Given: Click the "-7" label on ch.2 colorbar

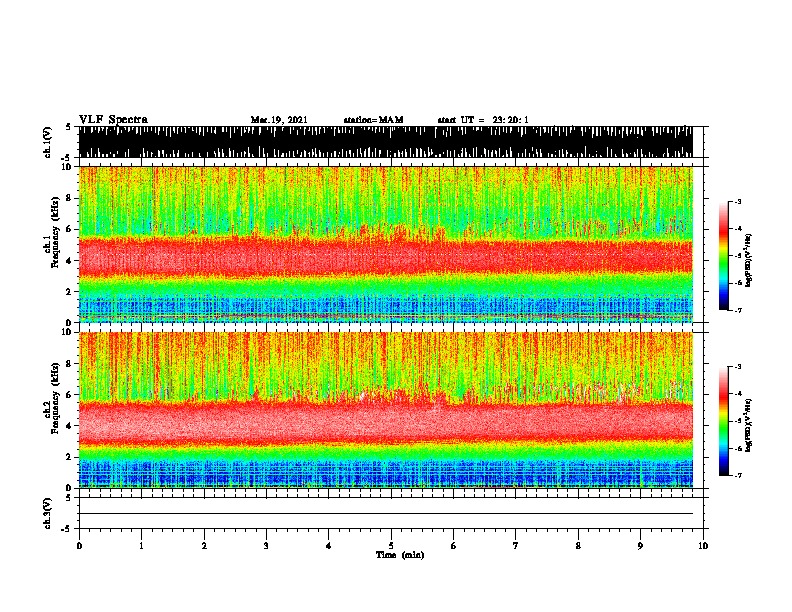Looking at the screenshot, I should tap(737, 475).
